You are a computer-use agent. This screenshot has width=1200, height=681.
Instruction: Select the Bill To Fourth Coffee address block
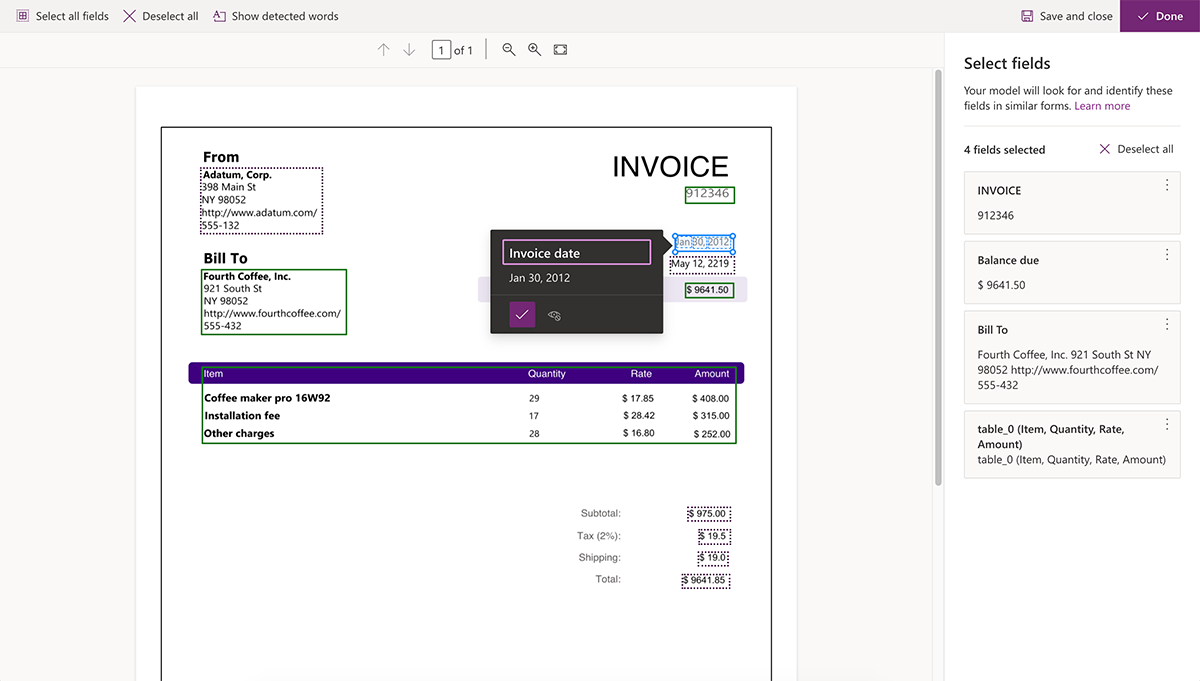tap(273, 301)
